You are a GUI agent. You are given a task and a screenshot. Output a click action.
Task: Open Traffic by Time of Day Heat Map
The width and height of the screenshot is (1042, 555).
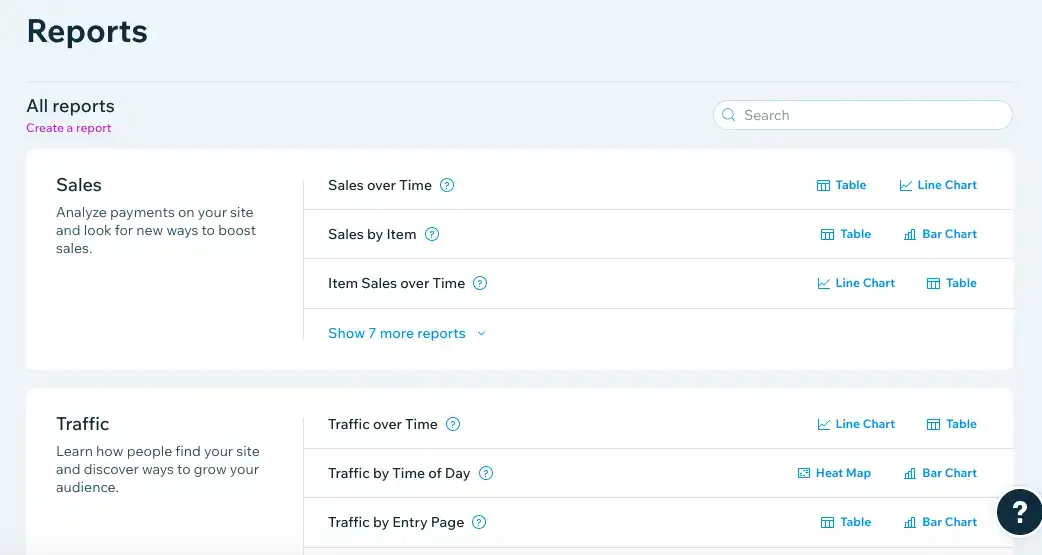834,473
